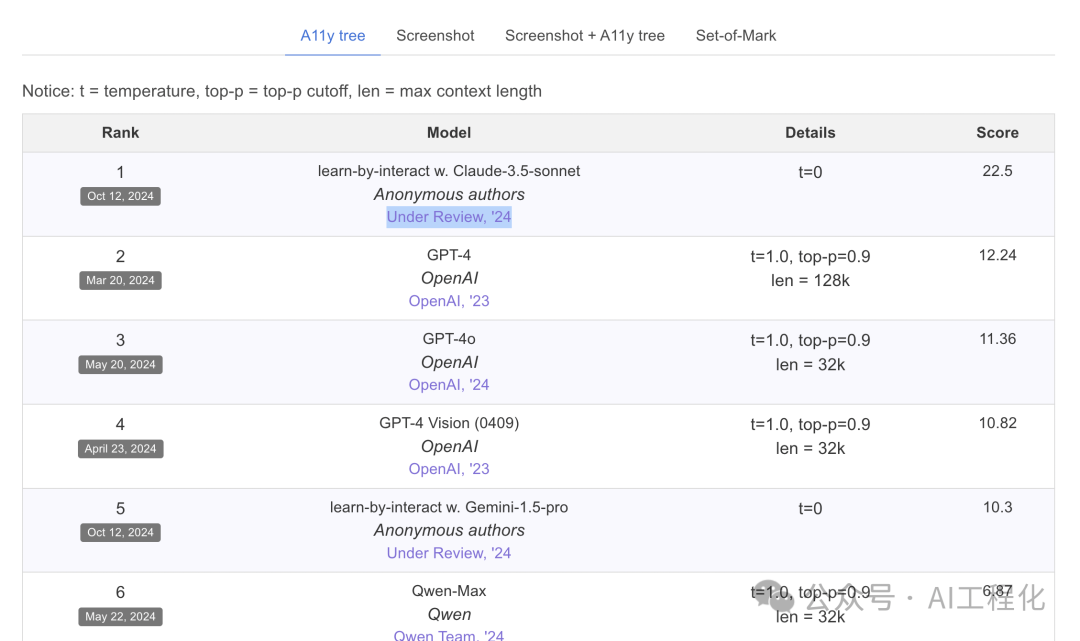
Task: Open the Under Review '24 link for Gemini-1.5-pro
Action: pyautogui.click(x=449, y=553)
